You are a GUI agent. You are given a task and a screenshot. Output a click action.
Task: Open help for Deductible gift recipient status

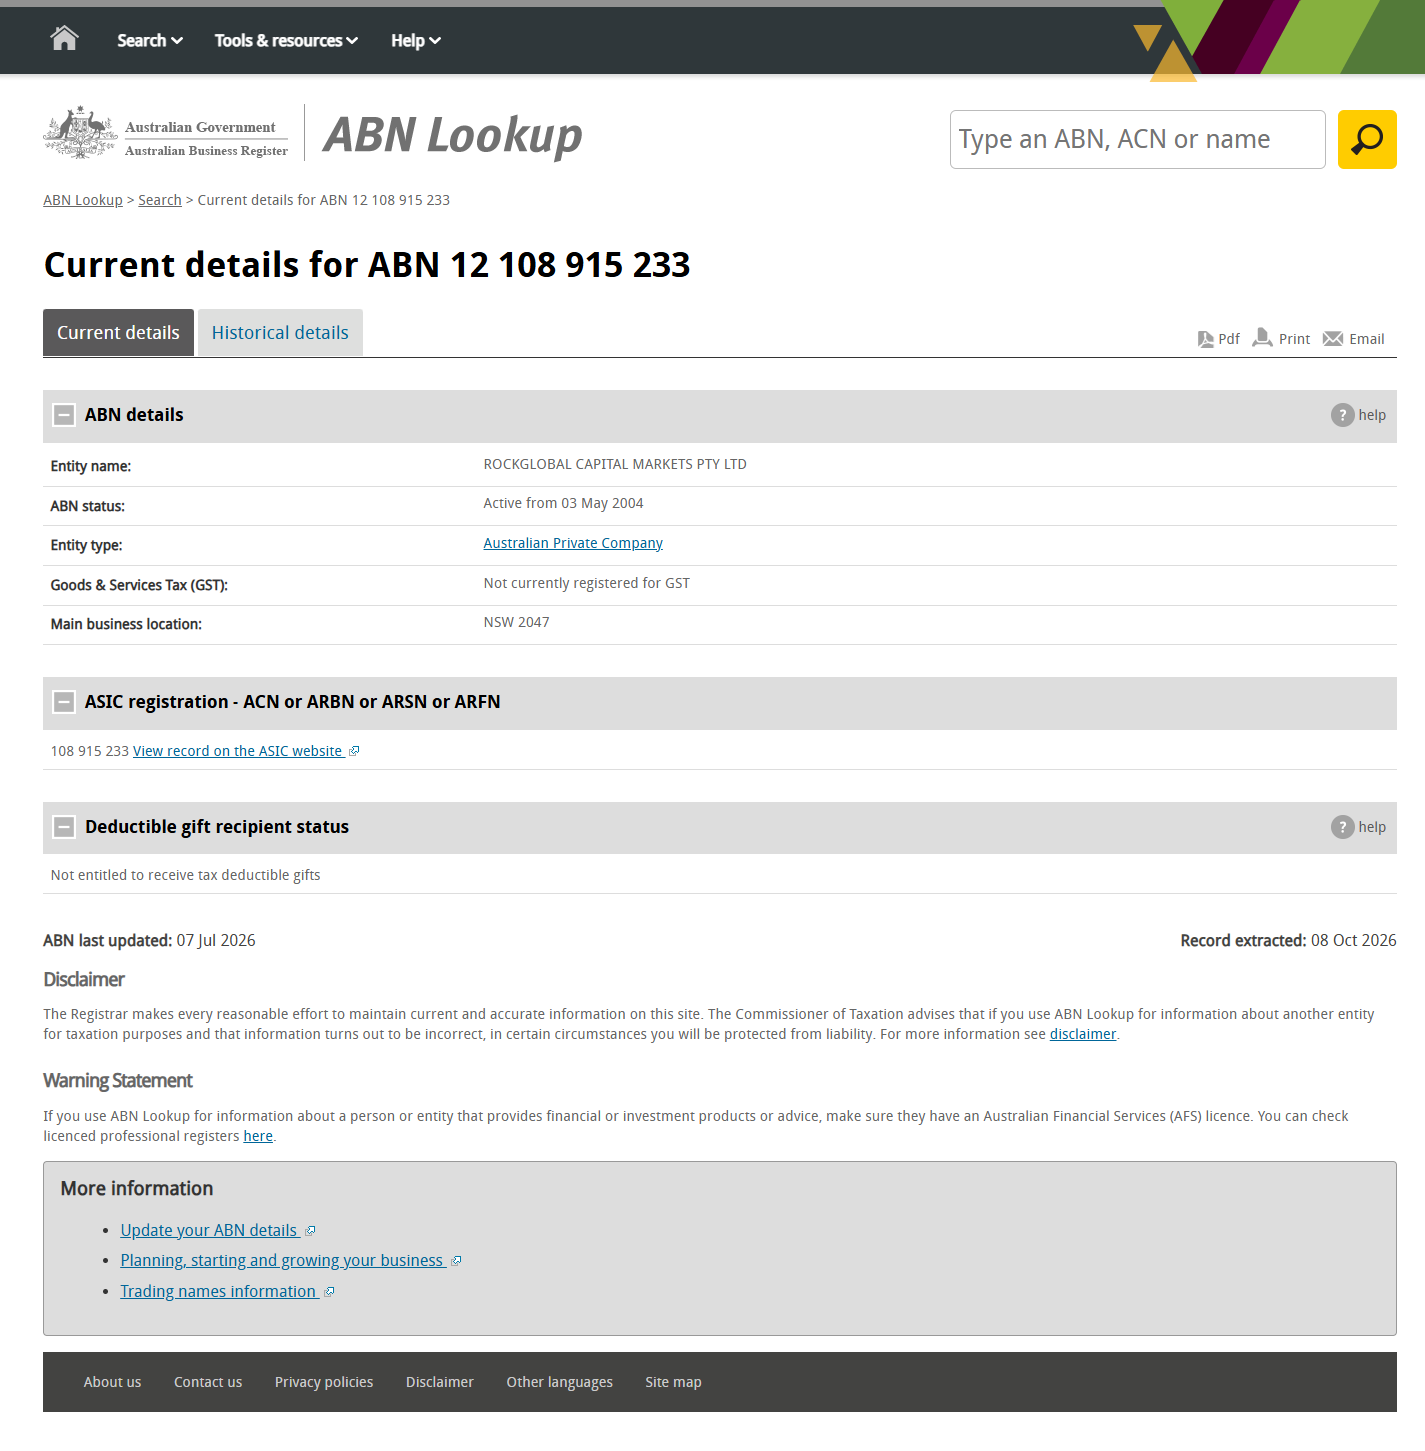(1358, 827)
